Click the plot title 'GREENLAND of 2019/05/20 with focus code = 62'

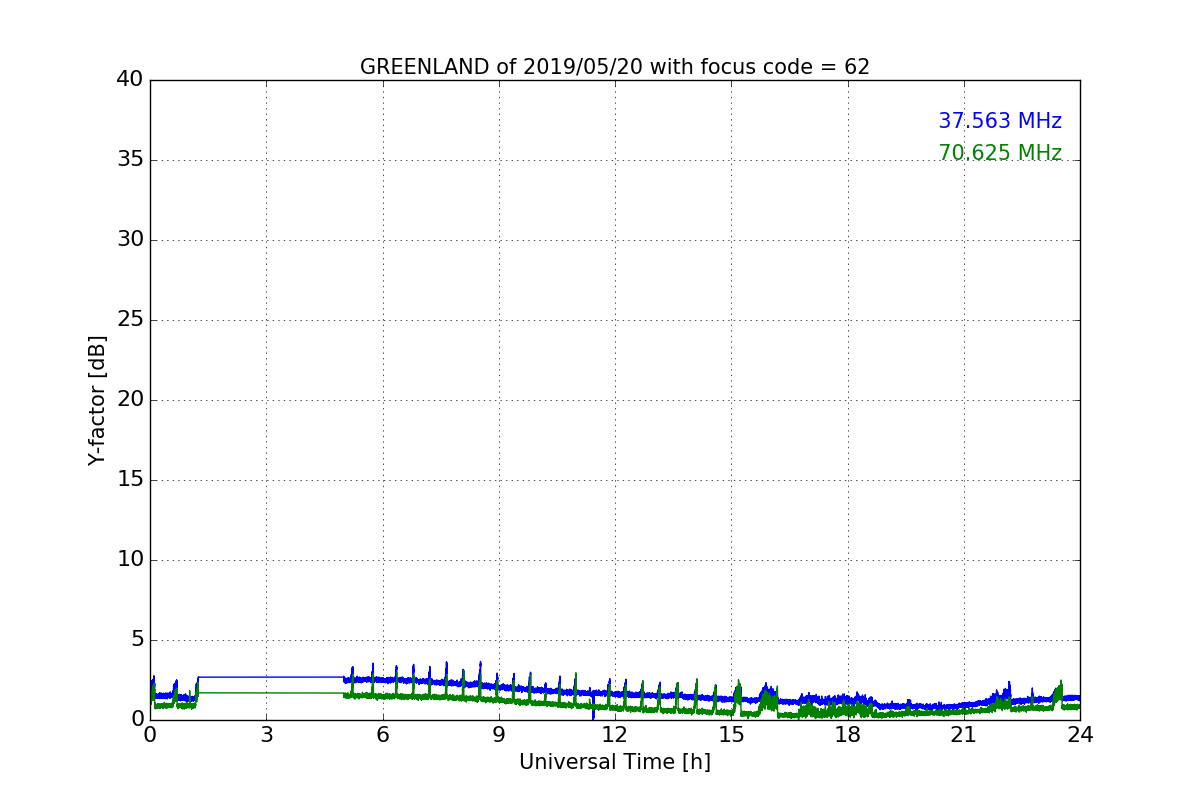(615, 67)
